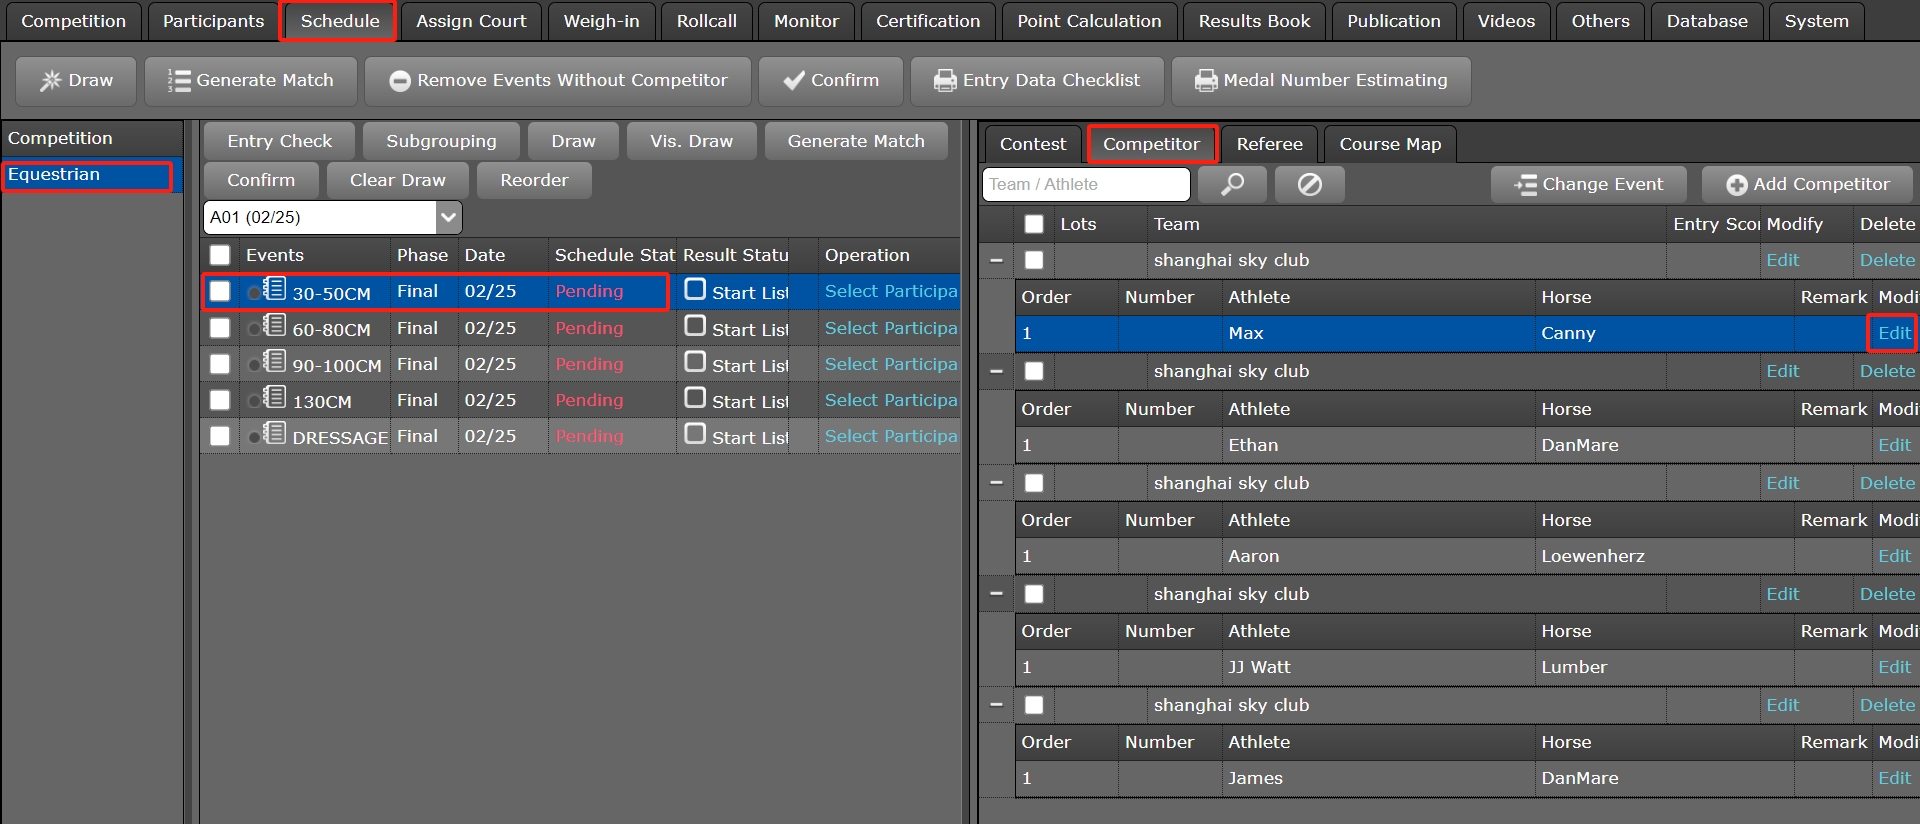Click the Draw toolbar button with star icon
Screen dimensions: 1920x824
(76, 81)
